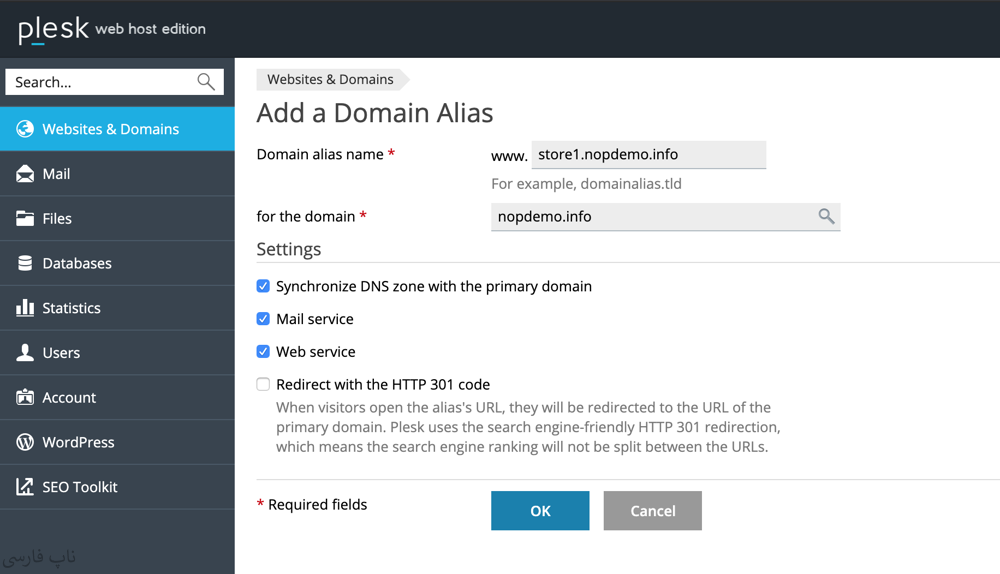Click the Domain alias name input field

[x=648, y=155]
